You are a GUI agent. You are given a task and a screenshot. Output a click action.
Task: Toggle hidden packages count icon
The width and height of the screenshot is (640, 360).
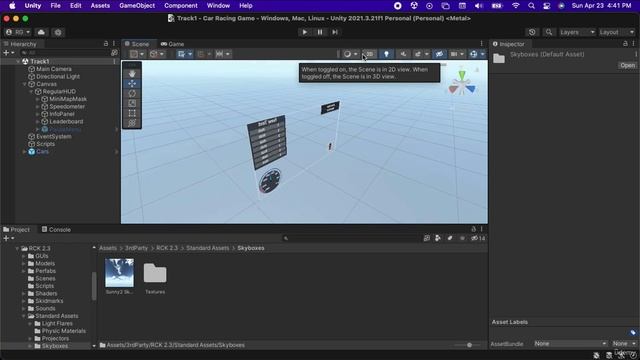pyautogui.click(x=478, y=238)
